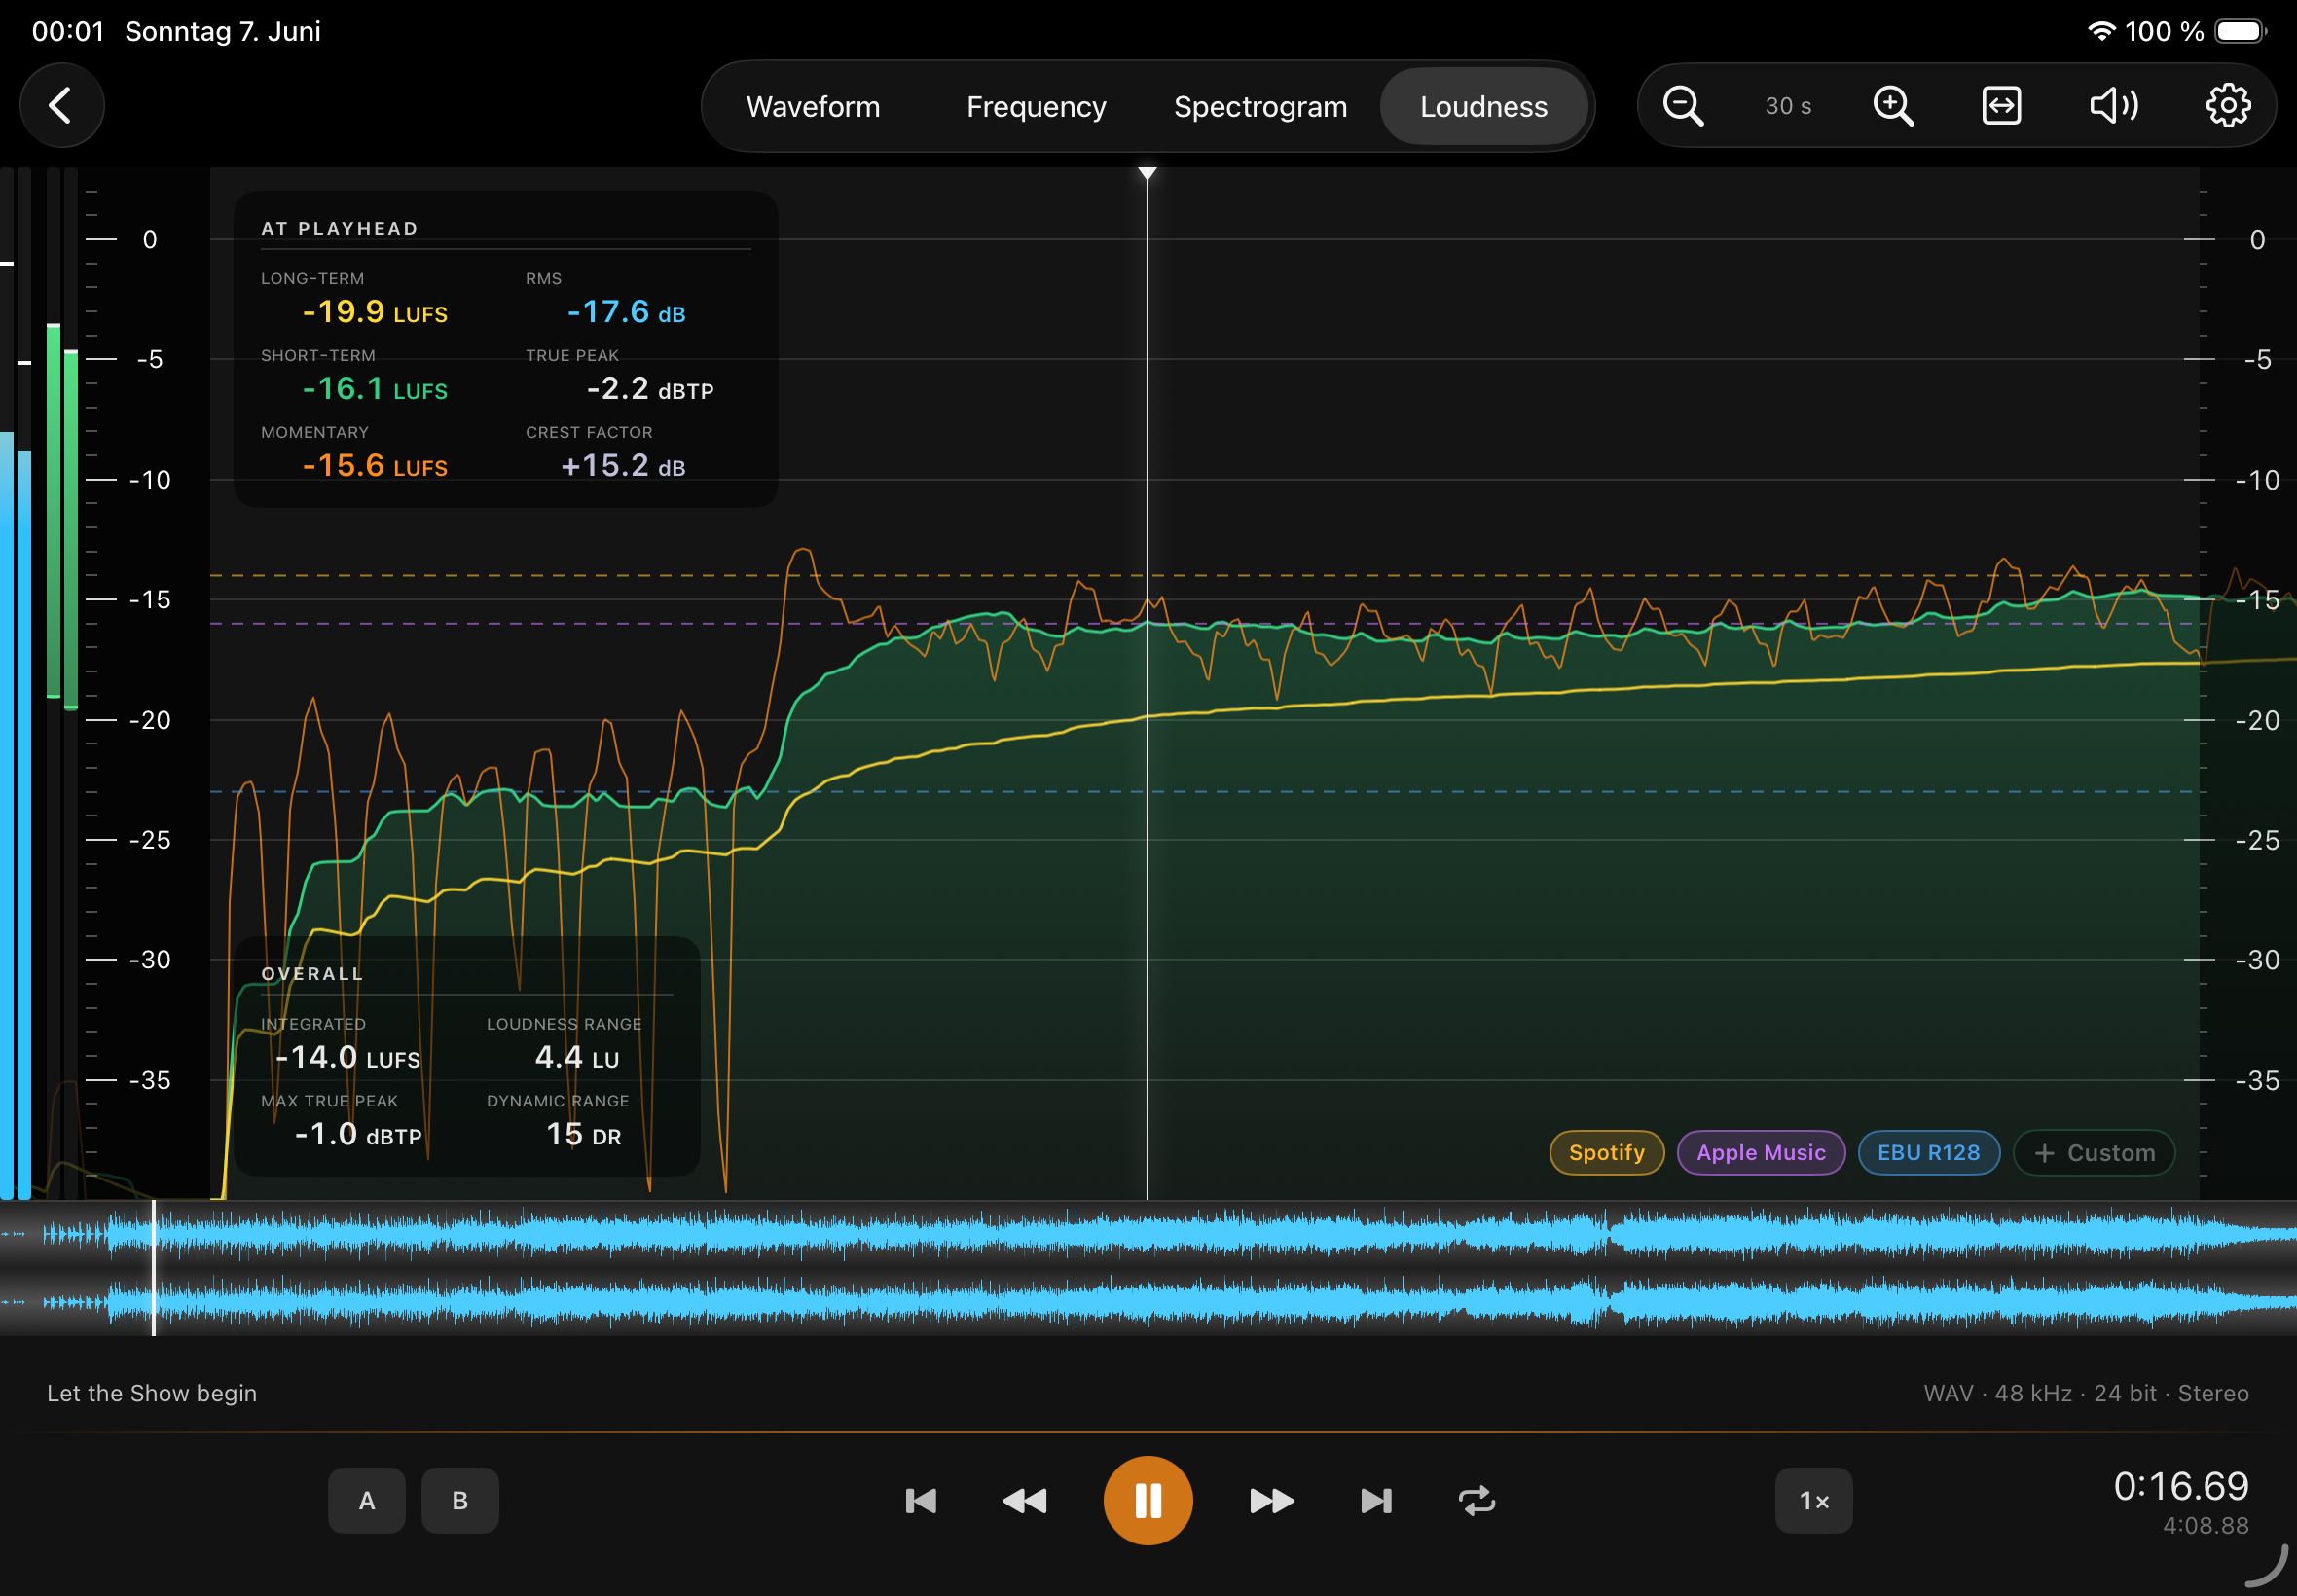Change the 1× playback speed
Screen dimensions: 2297x1596
click(1814, 1501)
